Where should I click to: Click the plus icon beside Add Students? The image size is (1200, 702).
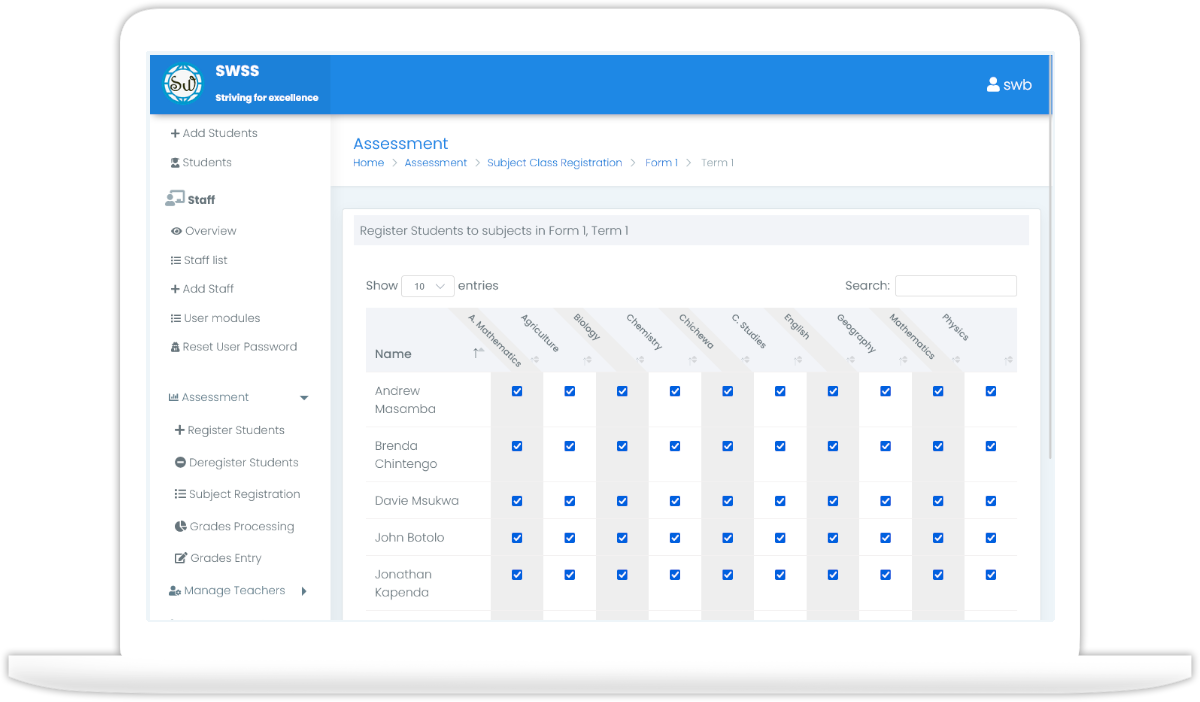click(x=175, y=133)
